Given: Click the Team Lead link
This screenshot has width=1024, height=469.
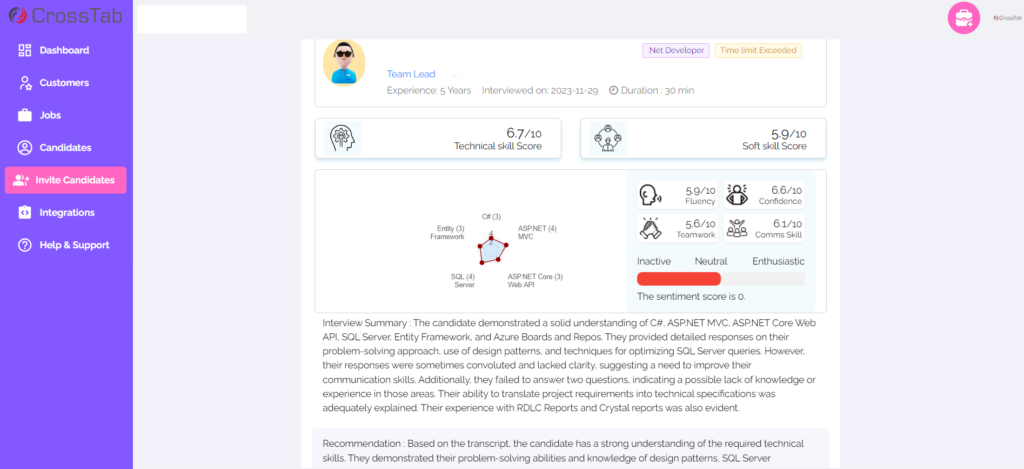Looking at the screenshot, I should tap(411, 74).
